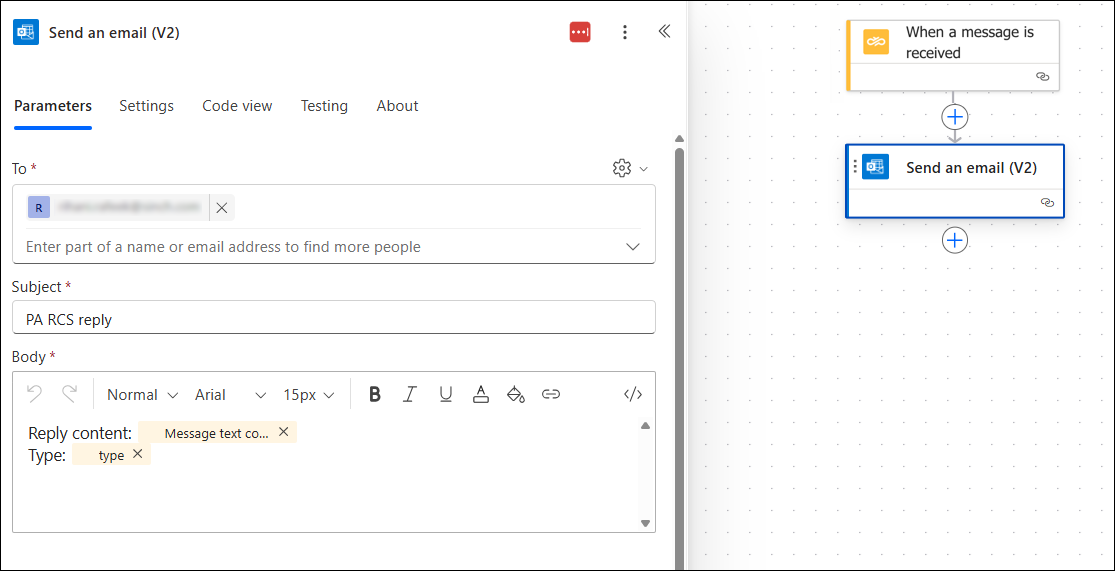Switch to the Code view tab

coord(238,106)
